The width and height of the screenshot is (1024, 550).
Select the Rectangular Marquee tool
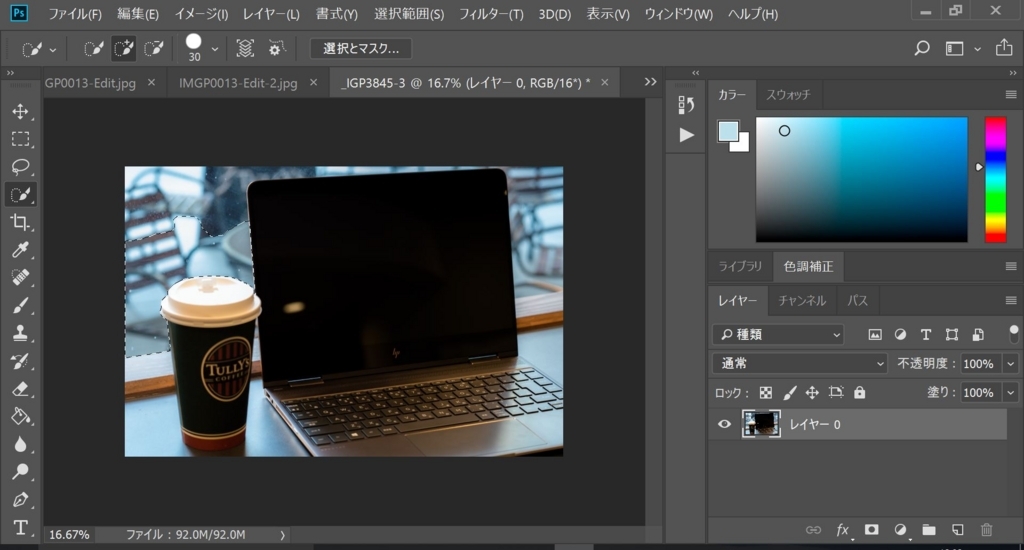pyautogui.click(x=20, y=139)
